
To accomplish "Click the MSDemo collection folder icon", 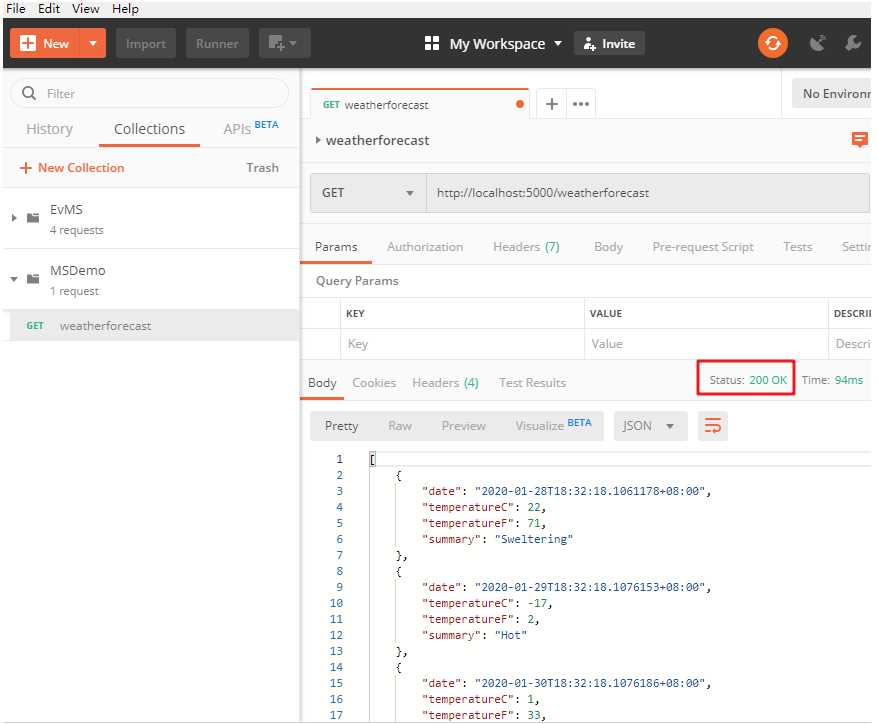I will 34,279.
